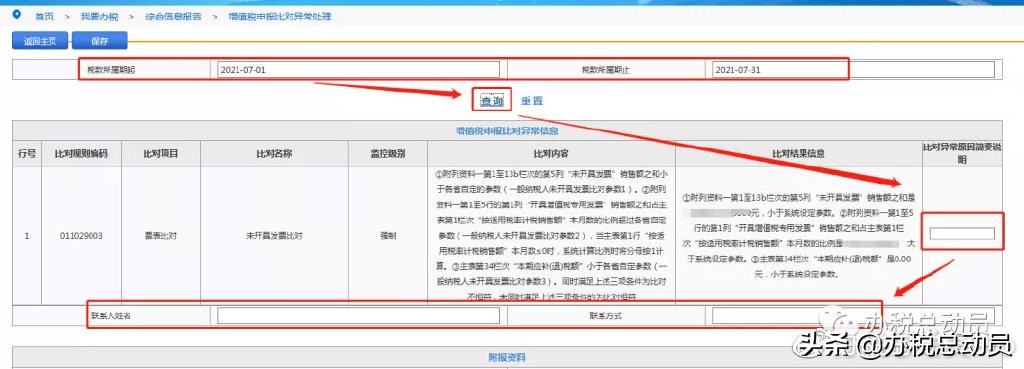Focus the 税款所属期起 date field
Screen dimensions: 1024x369
click(x=359, y=69)
